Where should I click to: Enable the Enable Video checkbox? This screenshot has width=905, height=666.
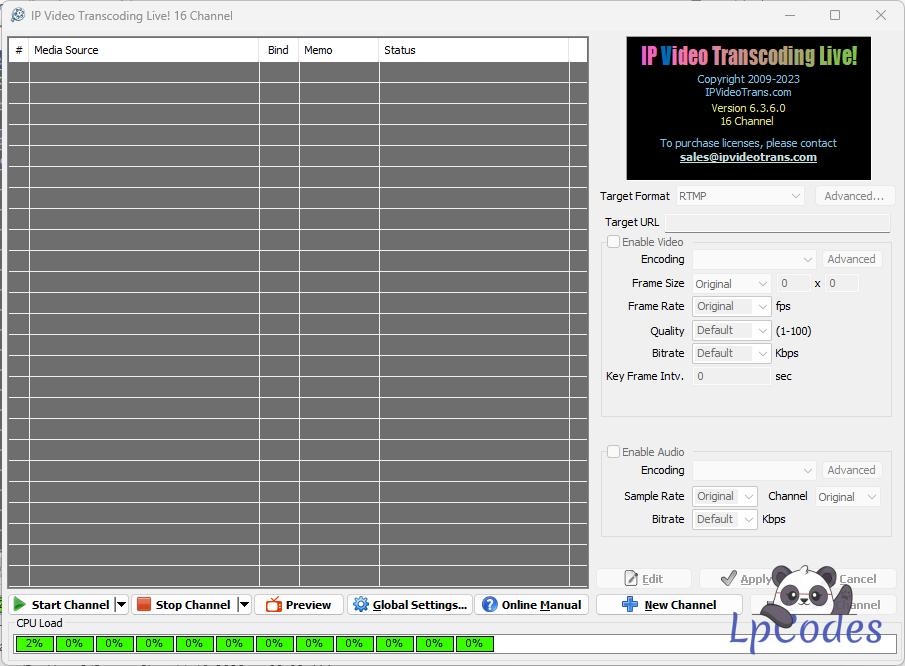pos(613,242)
